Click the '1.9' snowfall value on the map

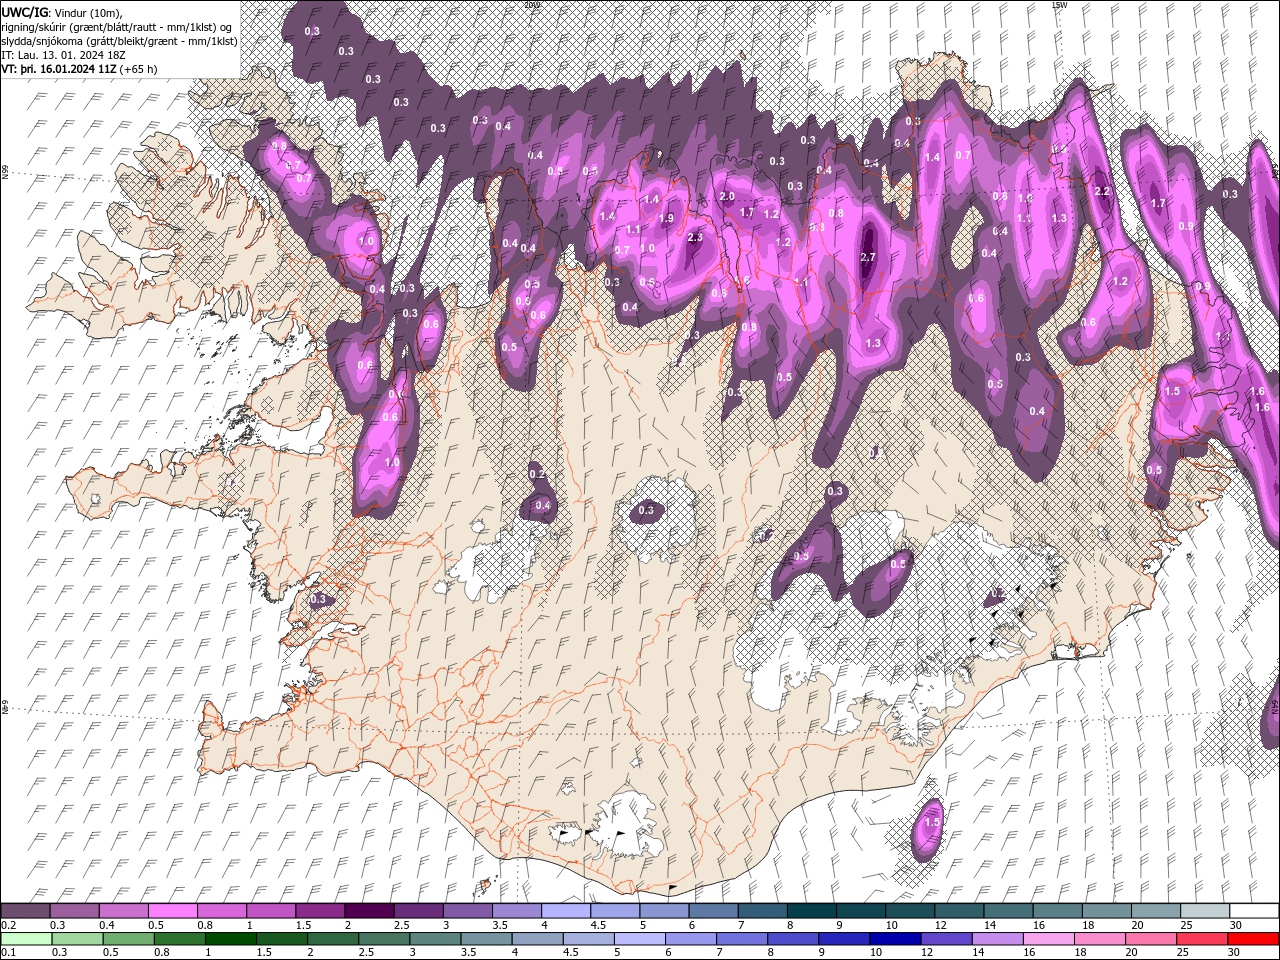tap(667, 218)
